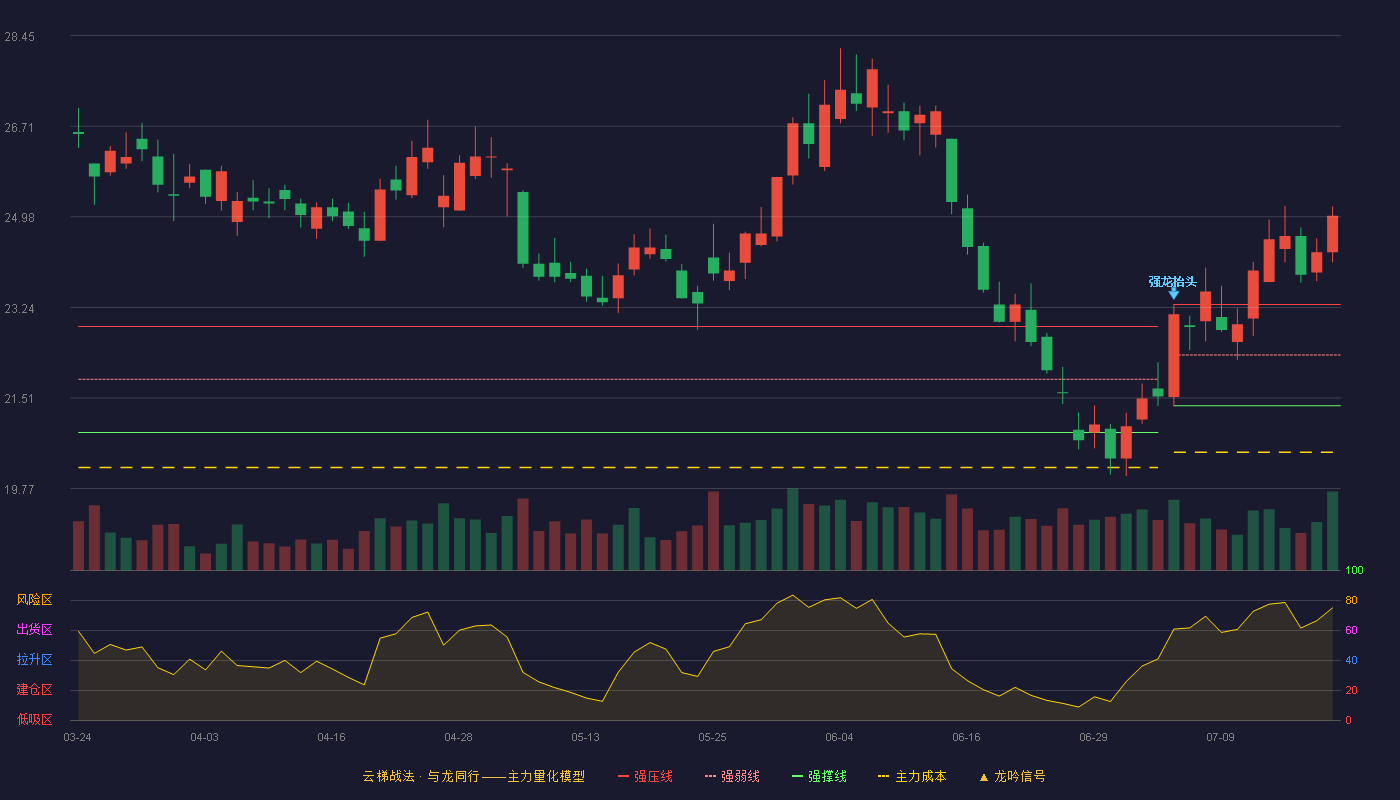Toggle the 主力成本 legend entry

point(912,776)
